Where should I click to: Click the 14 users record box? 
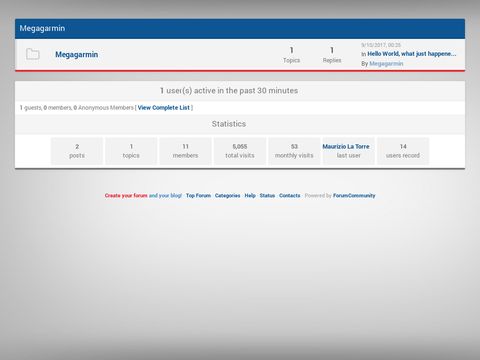coord(403,151)
